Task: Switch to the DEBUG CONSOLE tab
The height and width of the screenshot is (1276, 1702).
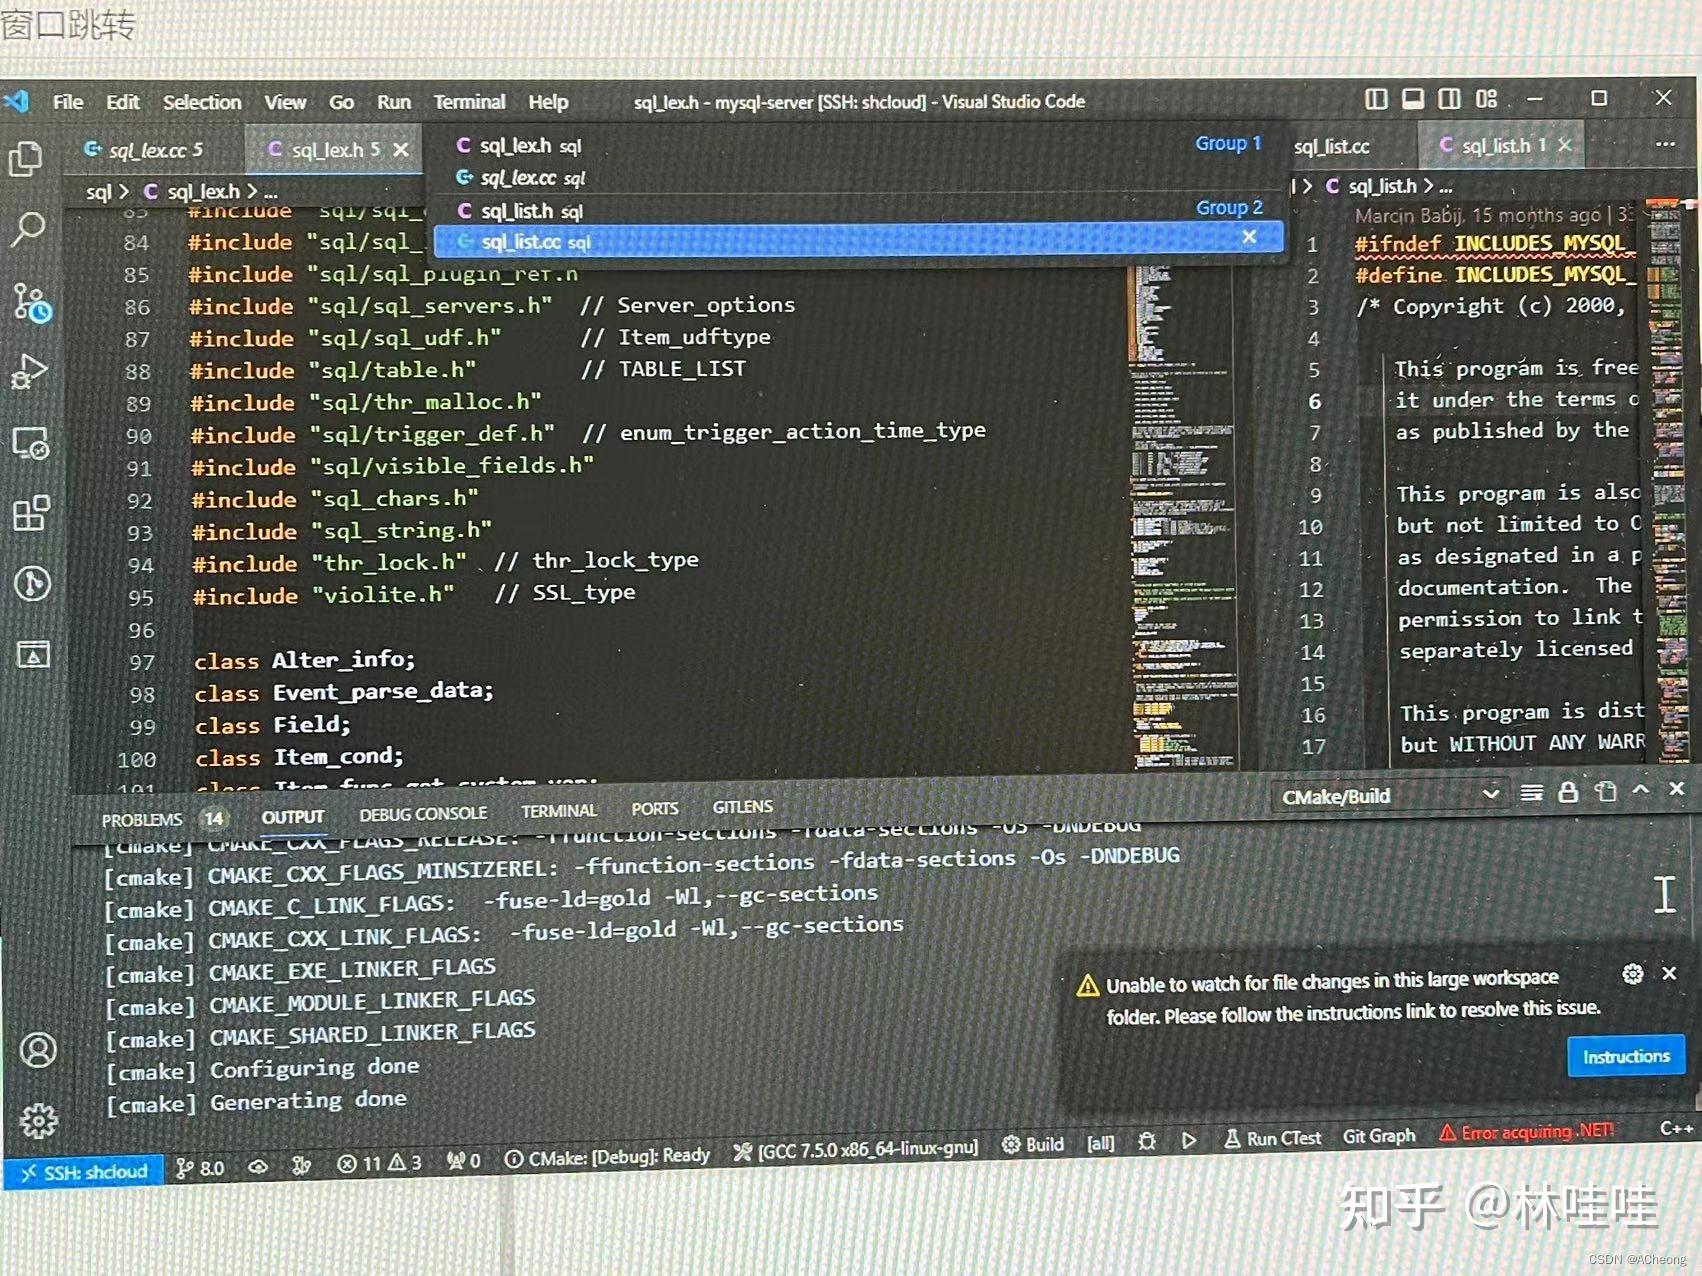Action: pyautogui.click(x=423, y=813)
